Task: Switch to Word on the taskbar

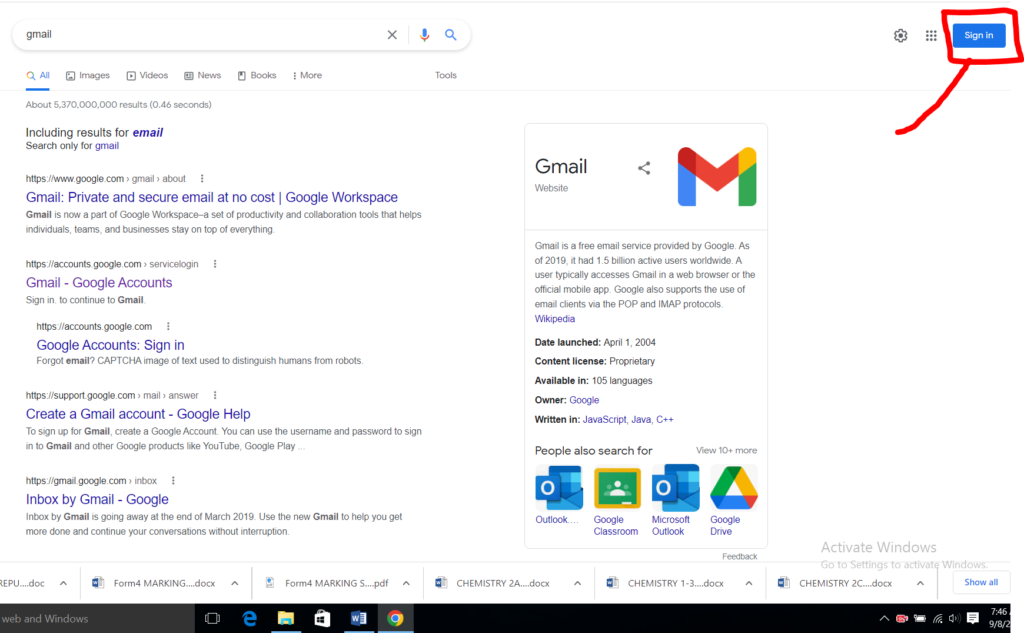Action: [359, 618]
